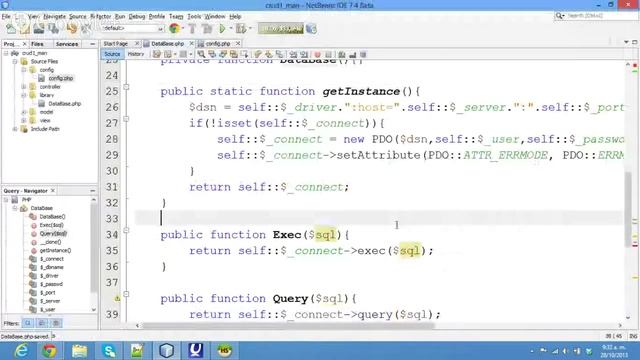This screenshot has width=640, height=360.
Task: Click the Open Project toolbar icon
Action: click(x=39, y=29)
